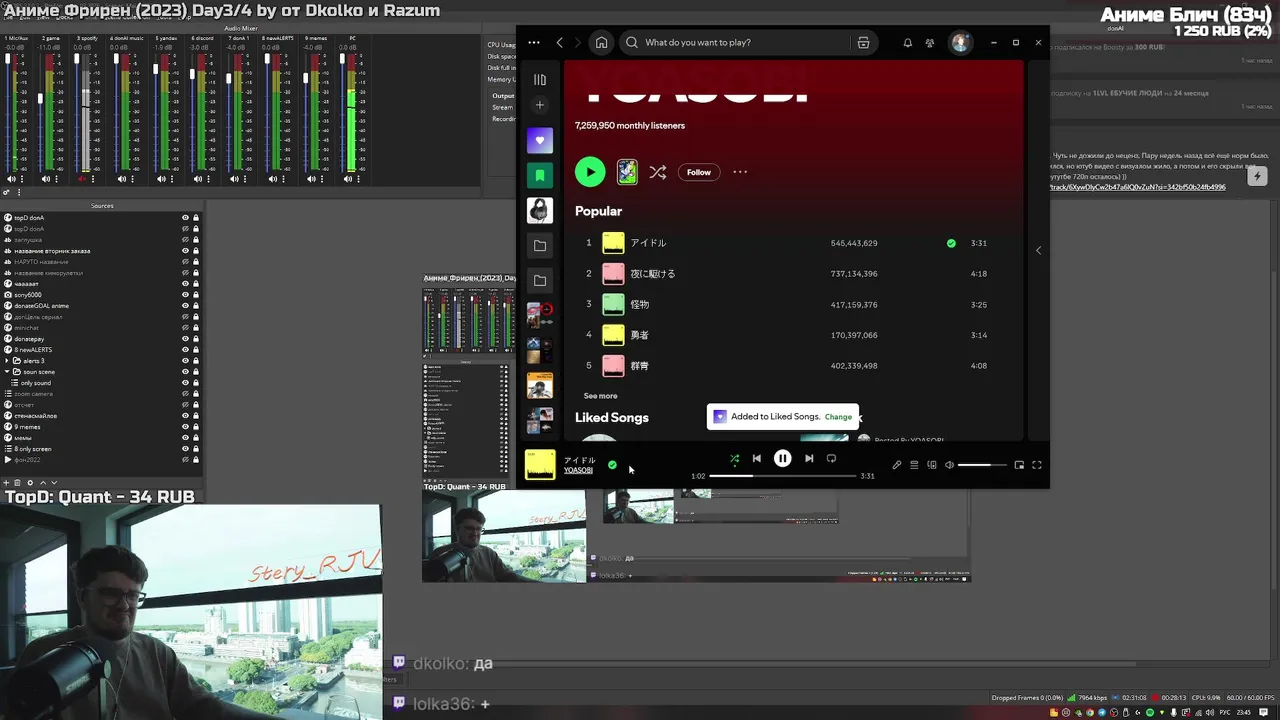
Task: Open Spotify miniplayer icon
Action: pyautogui.click(x=1019, y=465)
